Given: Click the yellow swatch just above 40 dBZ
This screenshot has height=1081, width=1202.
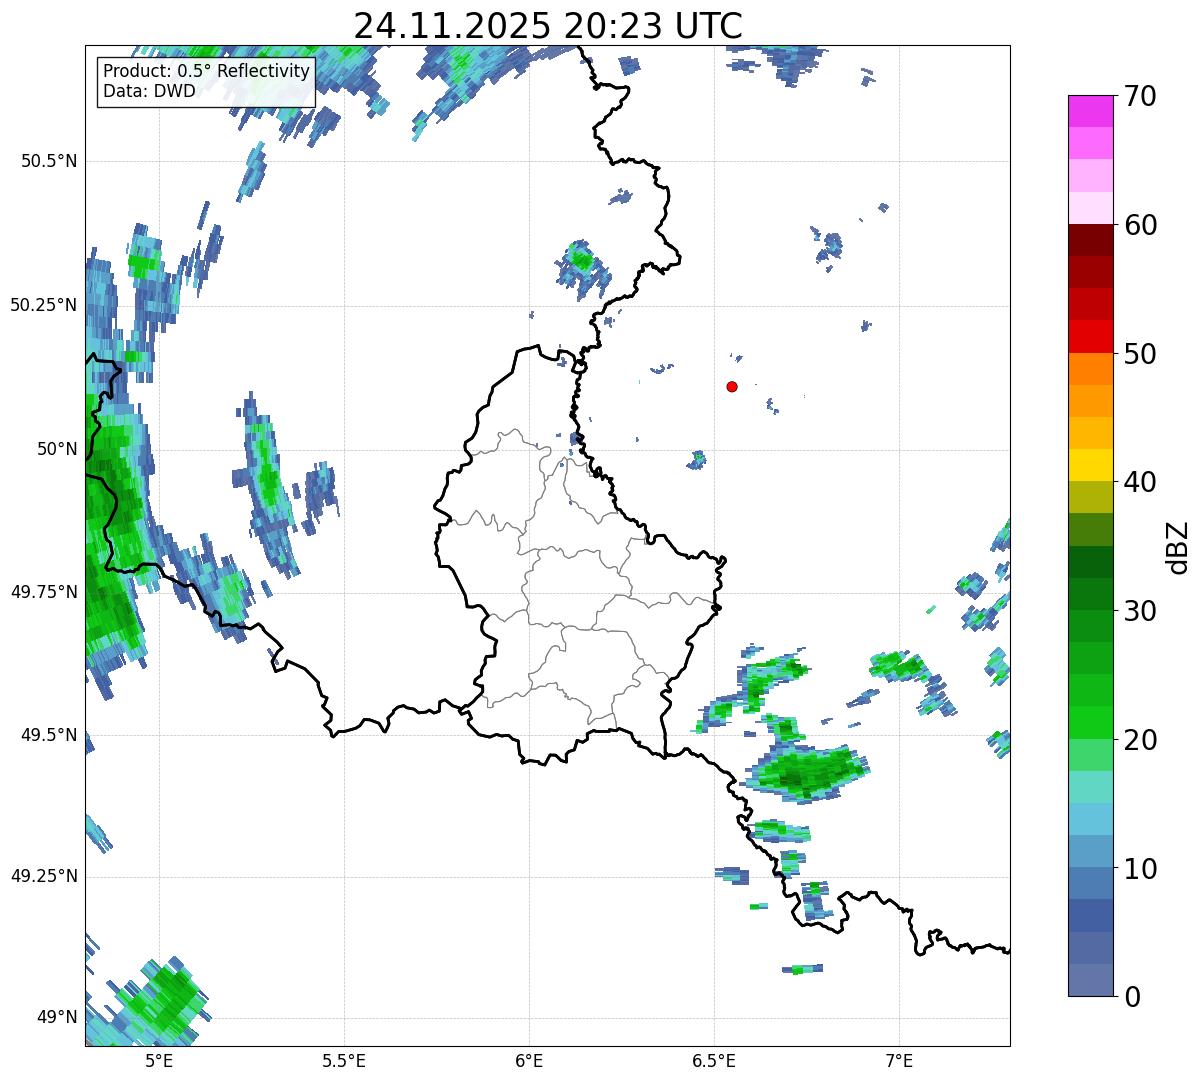Looking at the screenshot, I should point(1091,465).
